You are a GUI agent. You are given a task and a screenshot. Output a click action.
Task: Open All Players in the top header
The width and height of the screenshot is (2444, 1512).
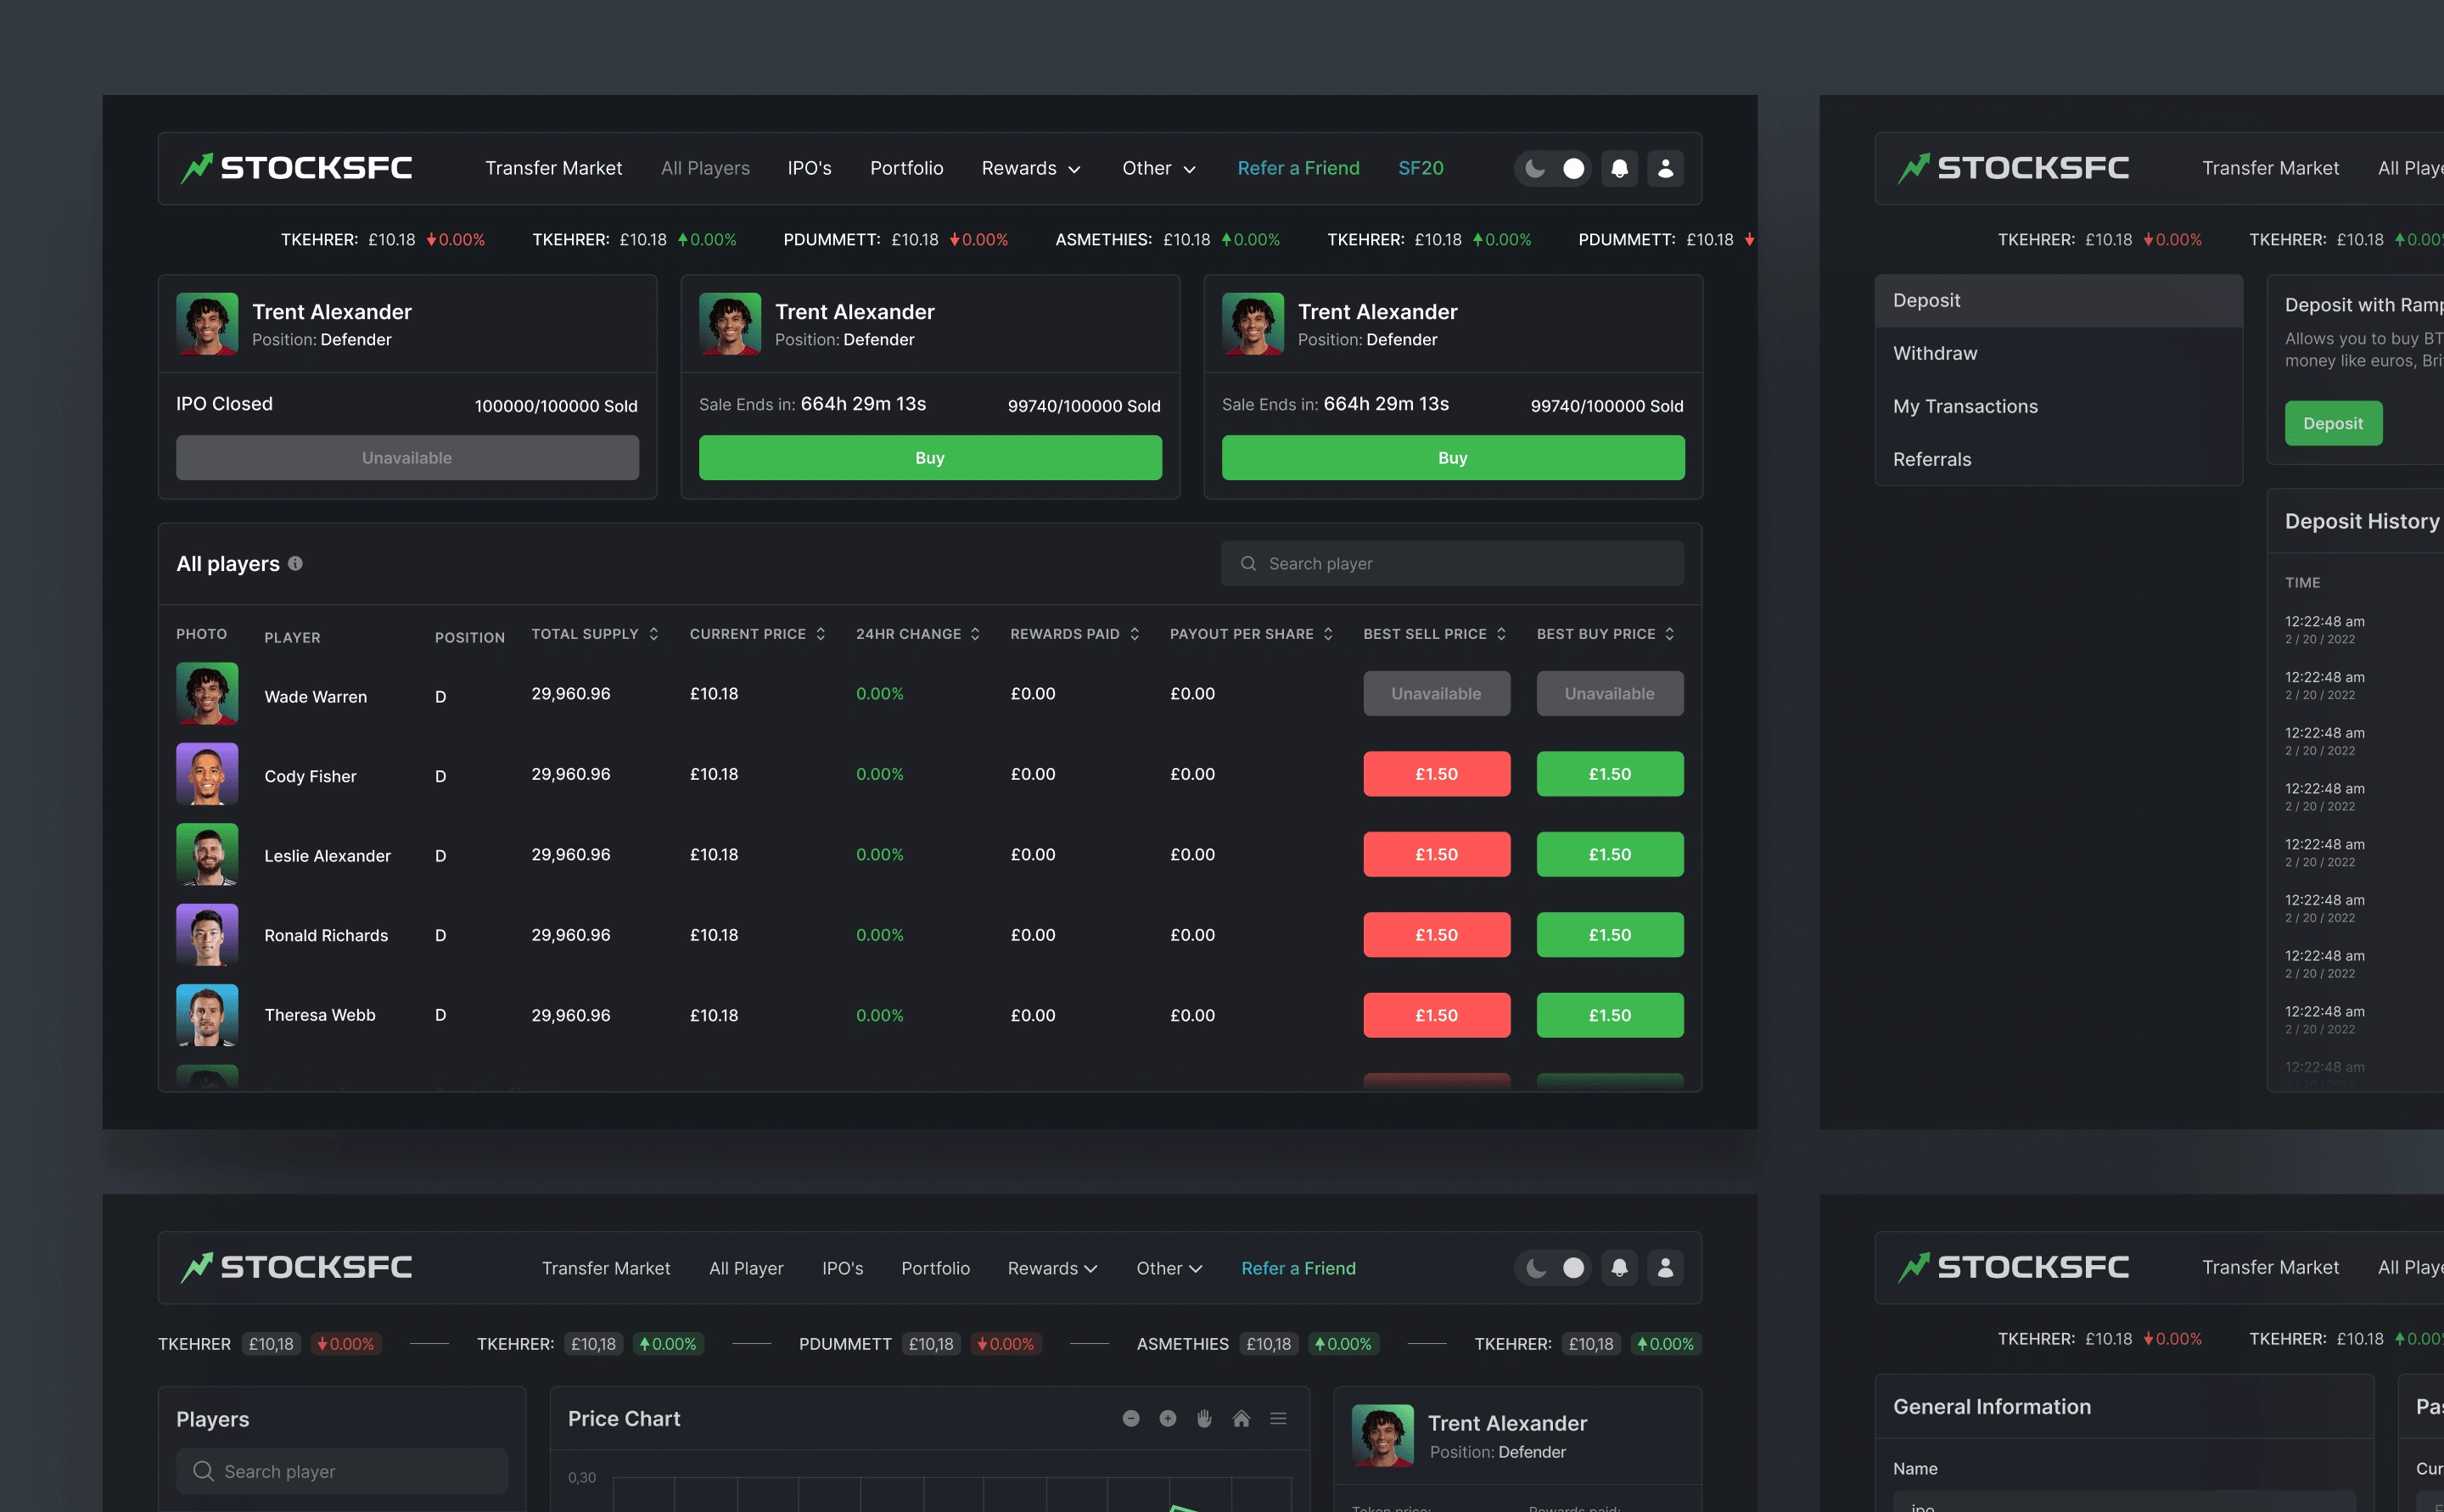click(705, 168)
